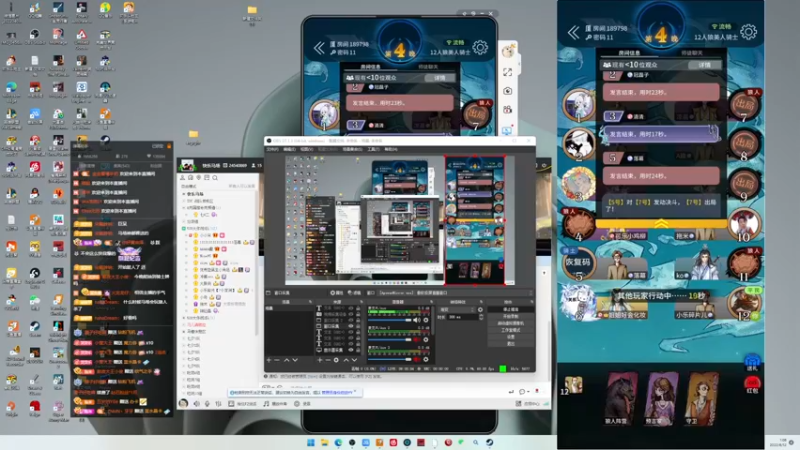Toggle lock on last OBS source row

(x=358, y=350)
